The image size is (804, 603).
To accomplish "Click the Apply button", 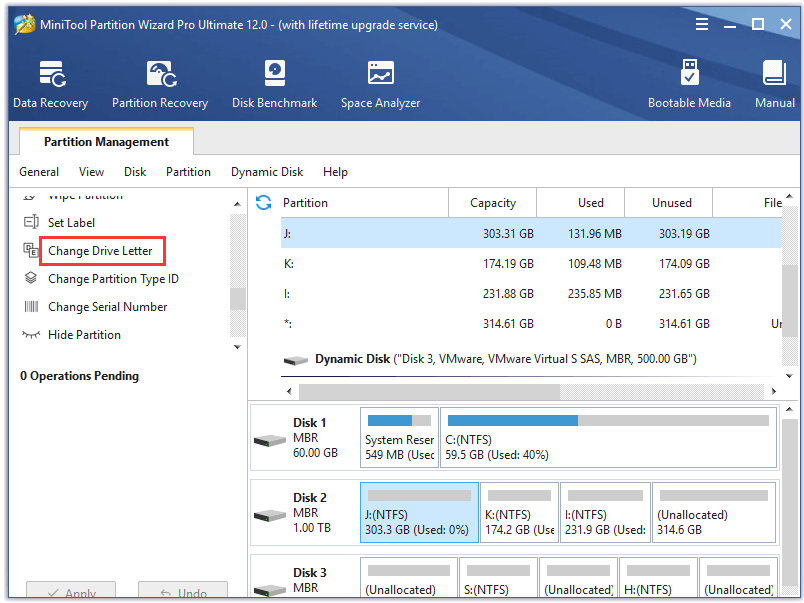I will [71, 590].
